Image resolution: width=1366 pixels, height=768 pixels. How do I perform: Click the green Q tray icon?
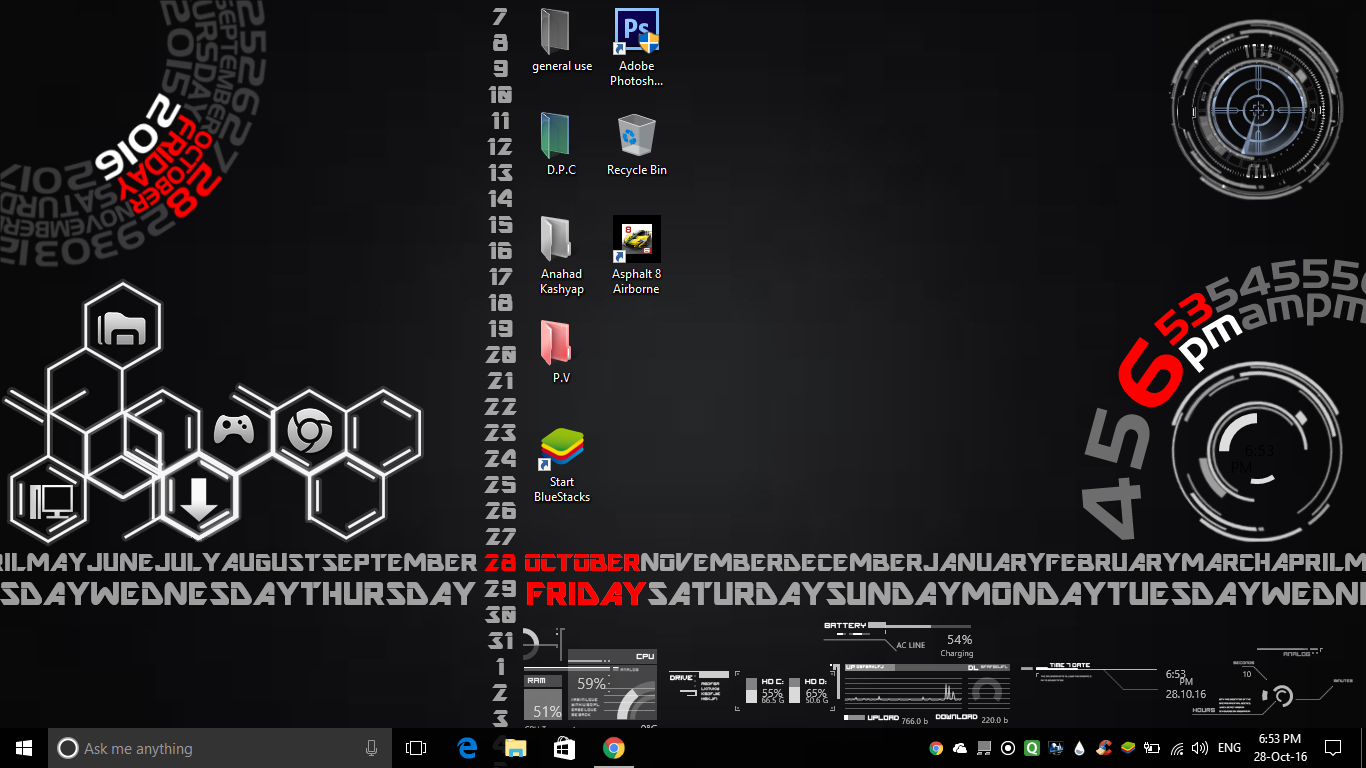click(x=1032, y=748)
